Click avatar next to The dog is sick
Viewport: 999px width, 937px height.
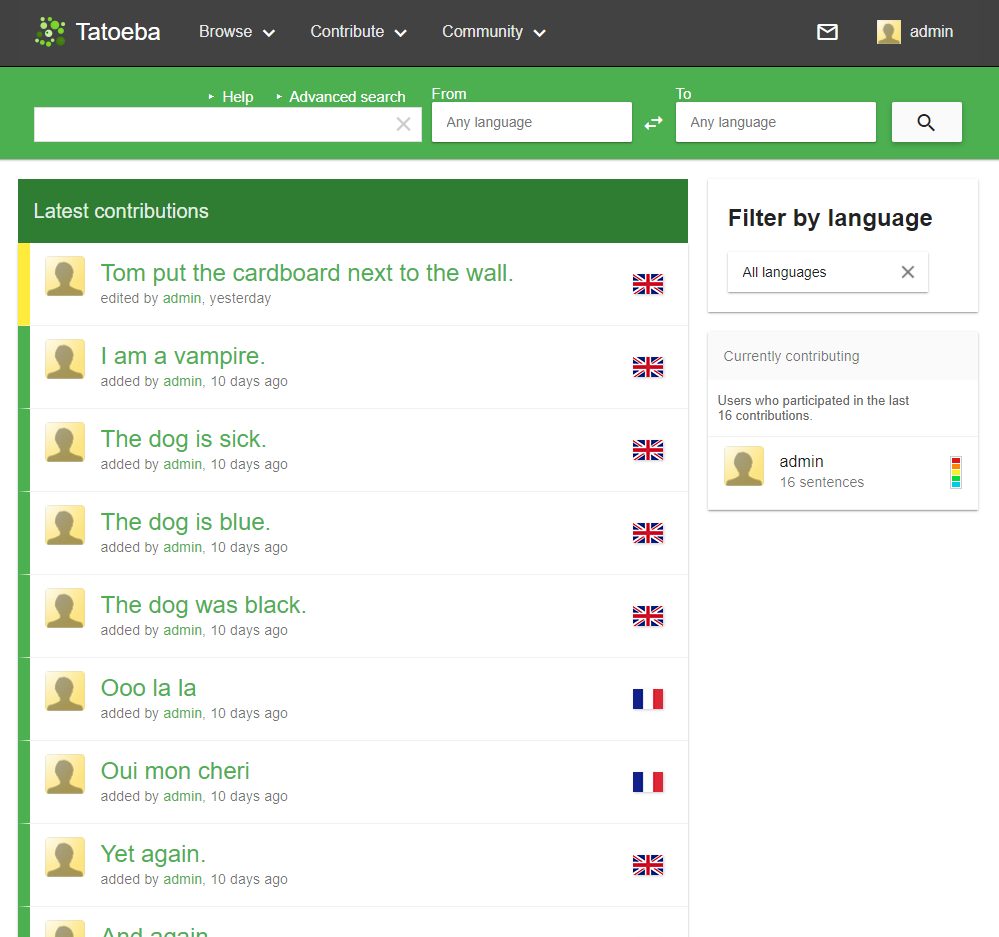point(65,442)
